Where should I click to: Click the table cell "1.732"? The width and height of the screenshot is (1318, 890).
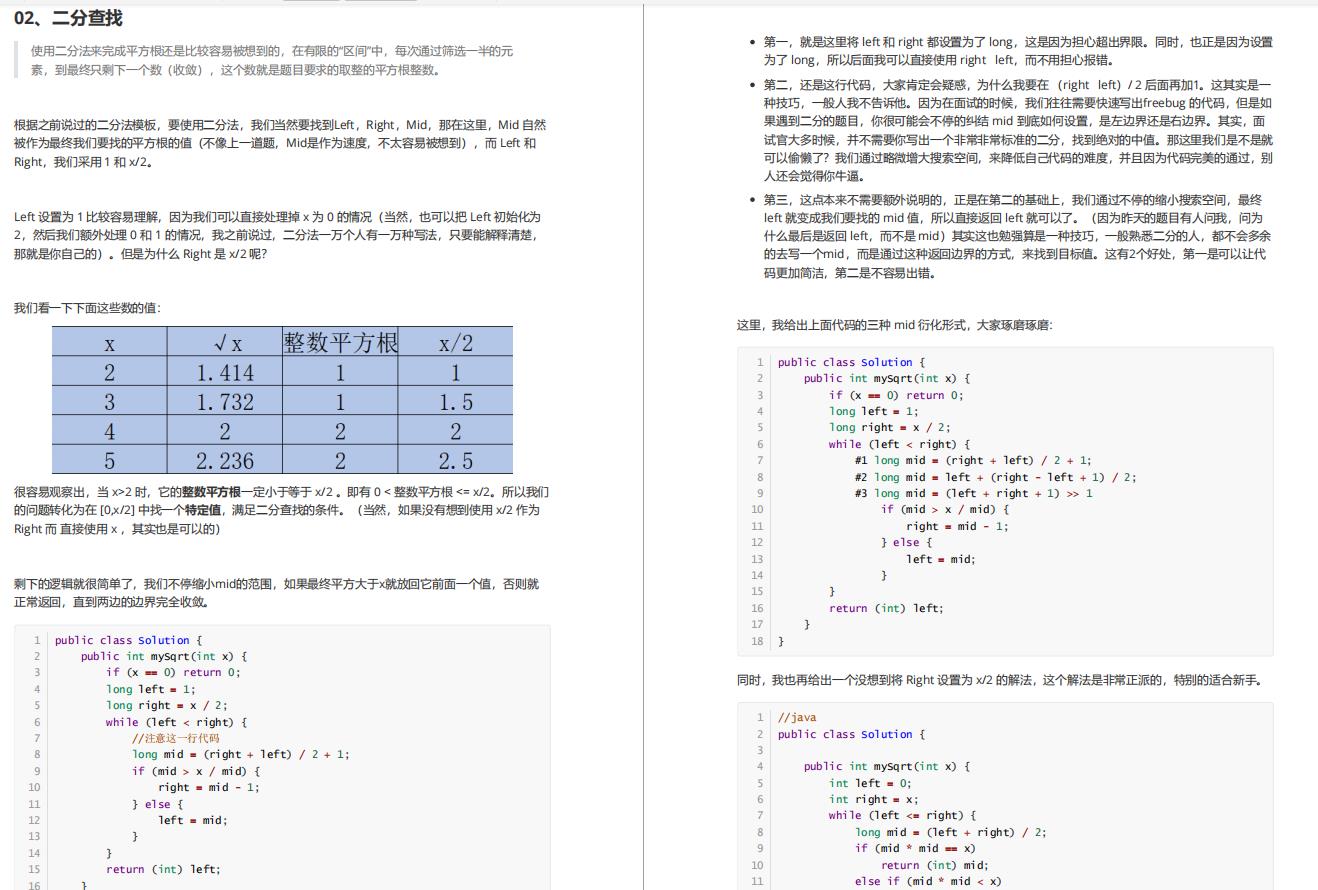225,401
